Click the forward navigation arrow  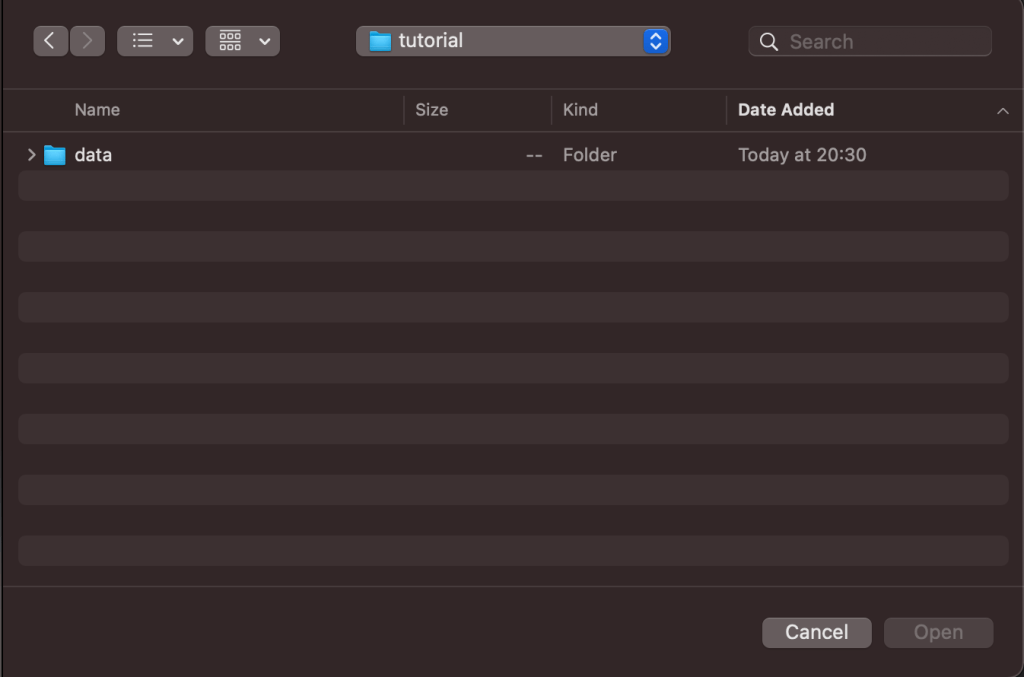coord(87,41)
